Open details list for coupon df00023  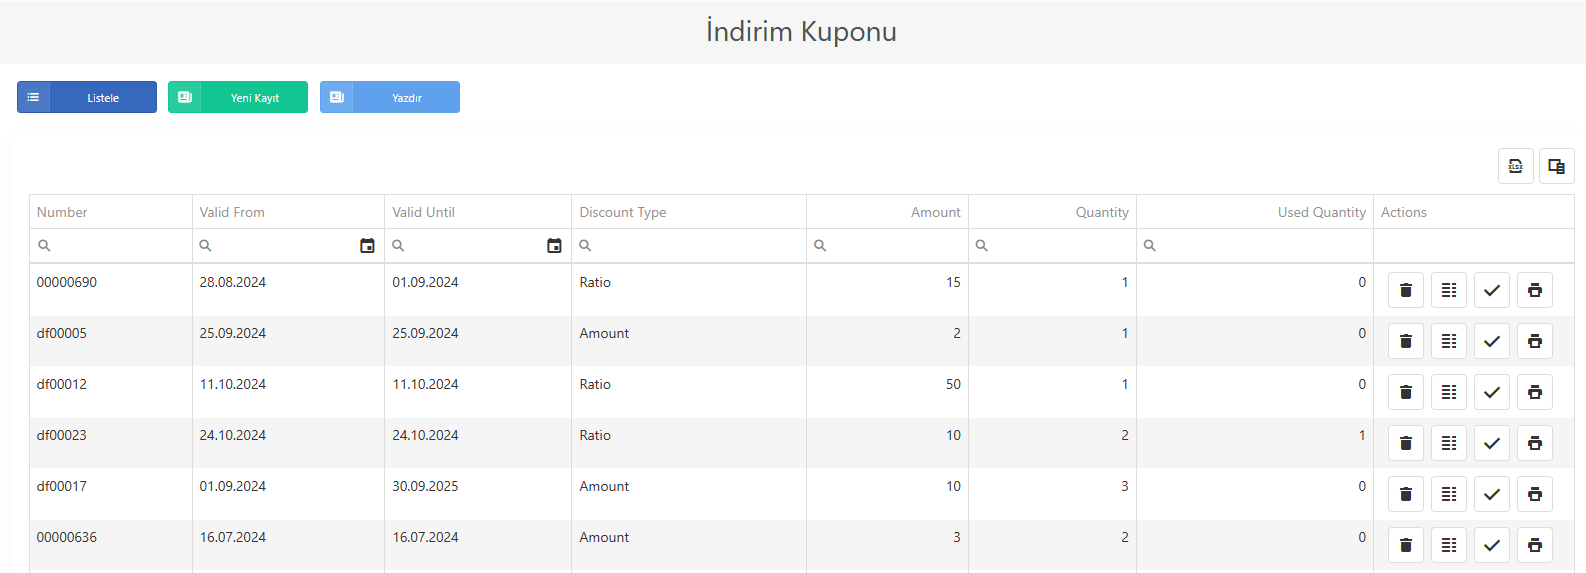click(x=1449, y=443)
